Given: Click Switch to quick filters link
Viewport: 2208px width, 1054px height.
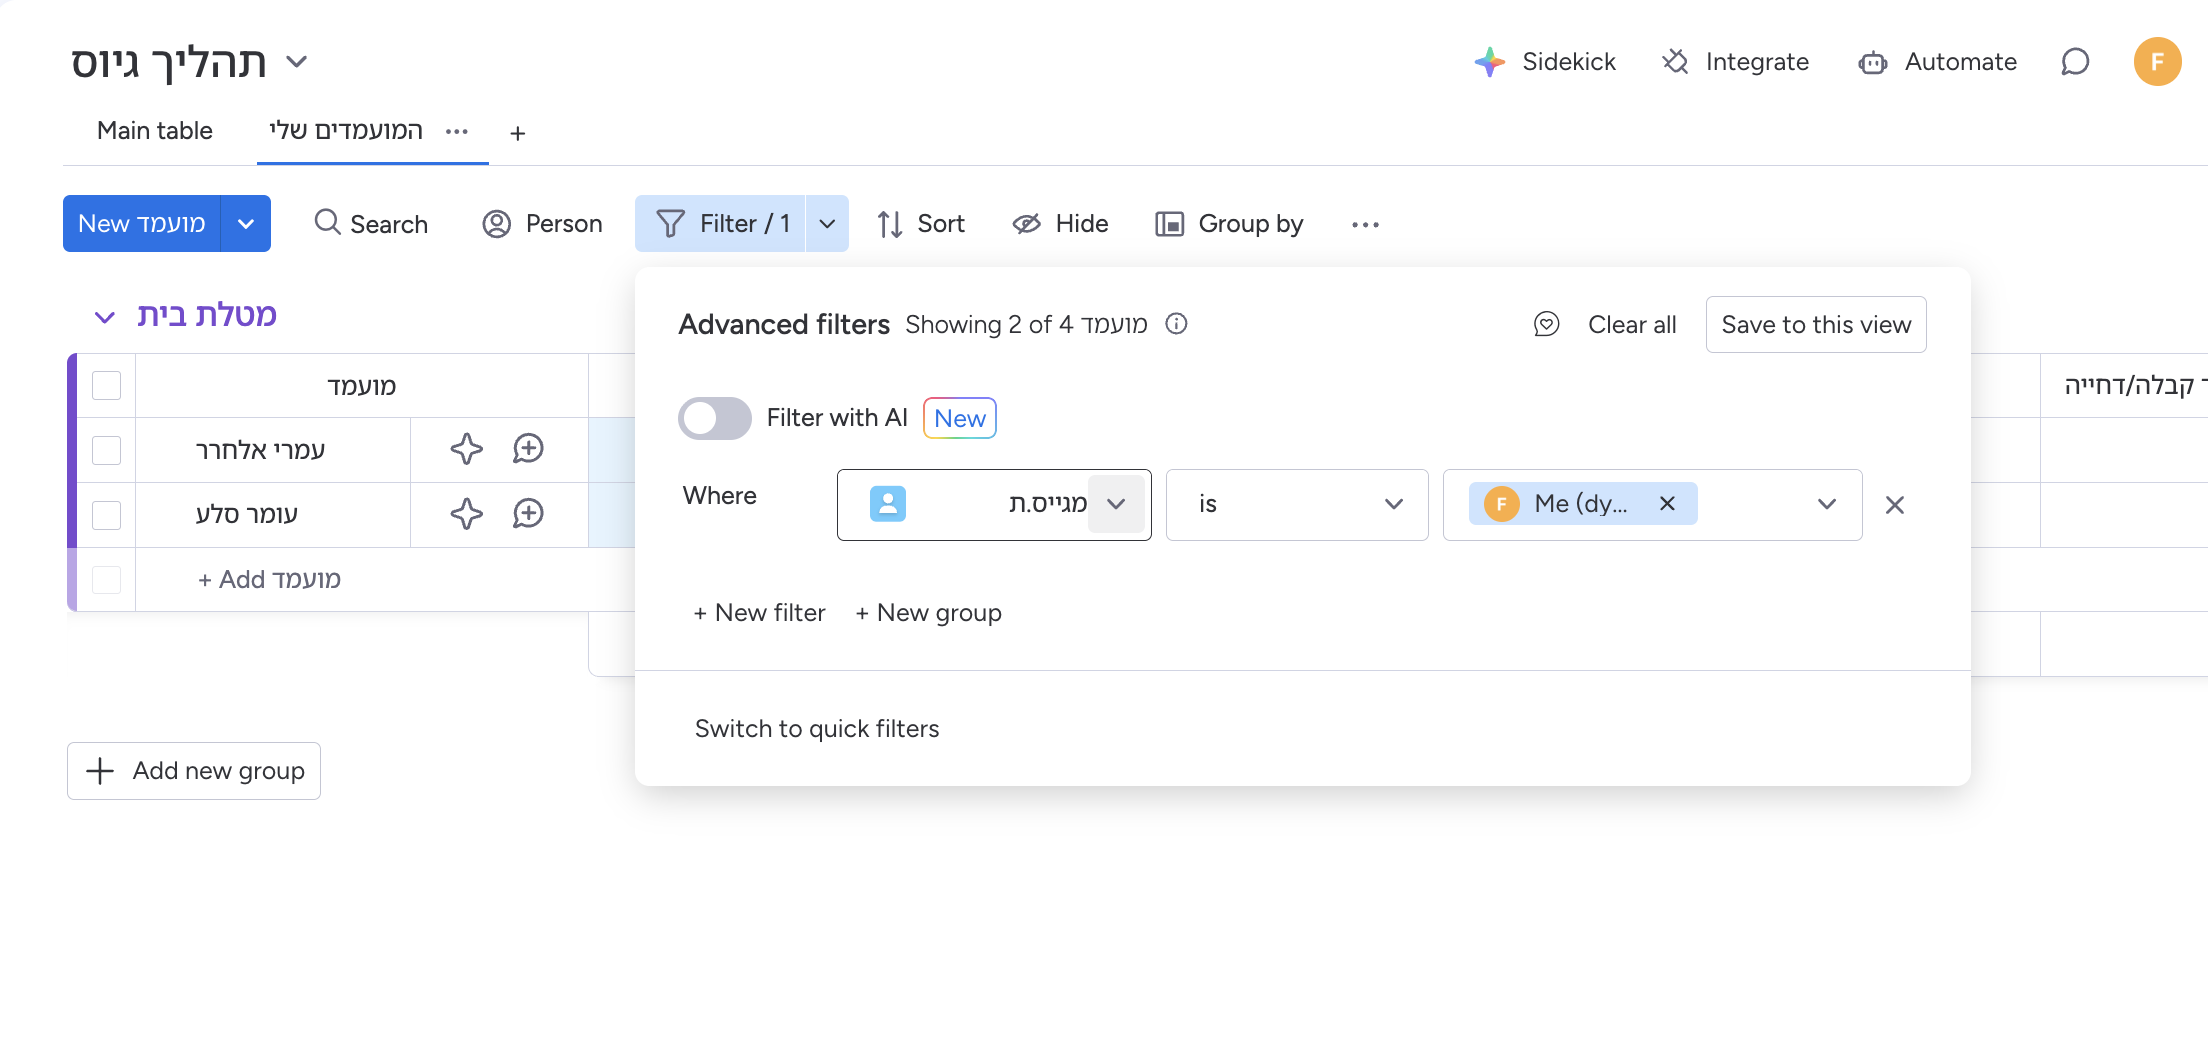Looking at the screenshot, I should (x=816, y=729).
